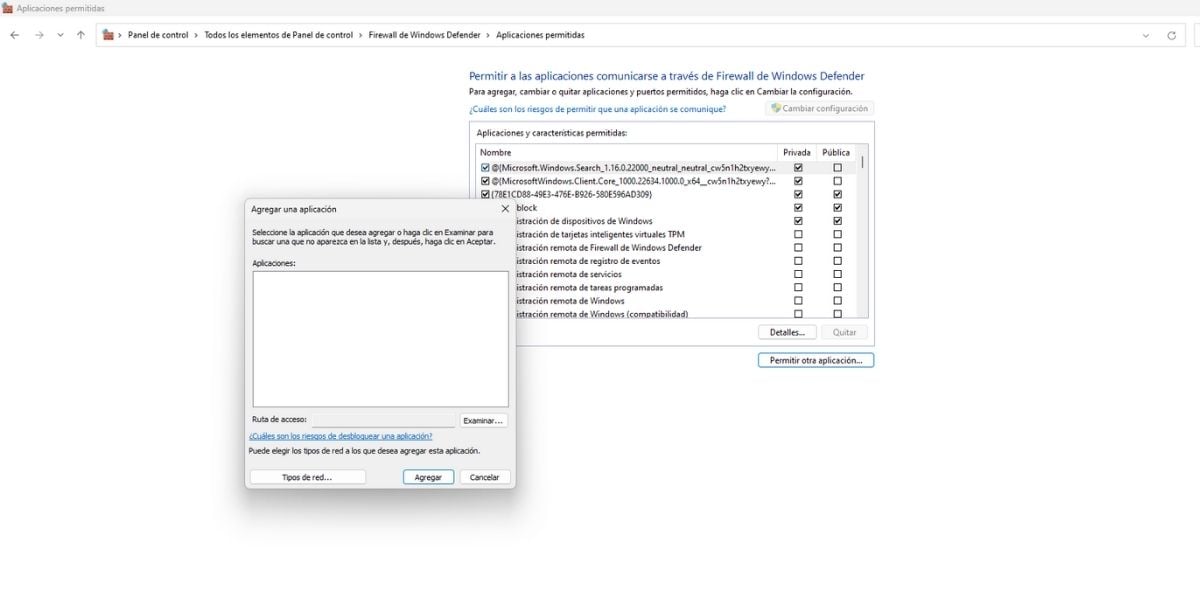Enable Privada for remota de tareas programadas

(x=798, y=288)
